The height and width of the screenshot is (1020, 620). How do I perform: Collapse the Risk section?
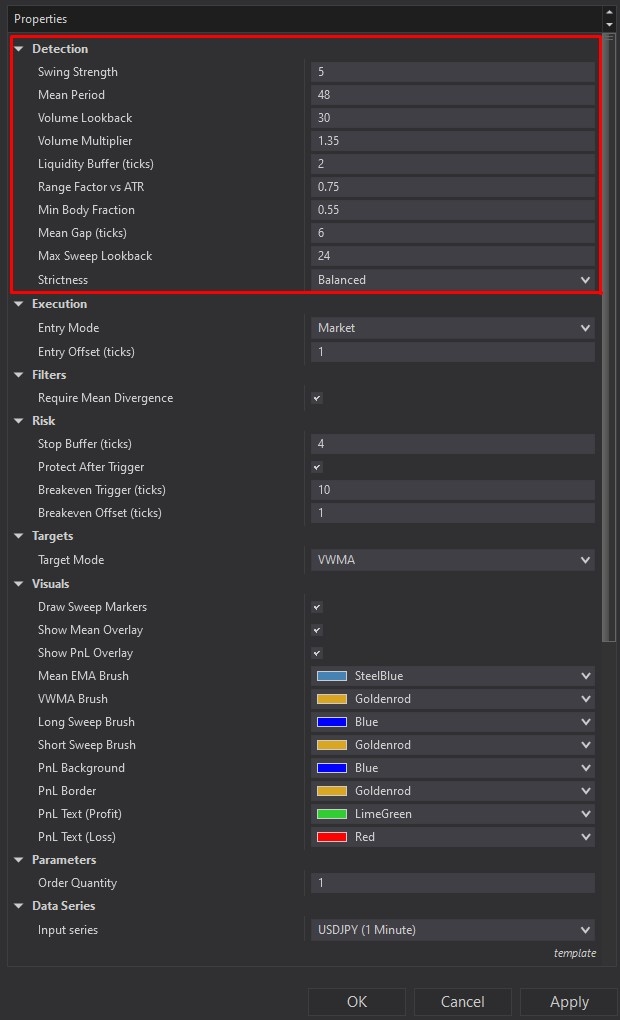(20, 420)
